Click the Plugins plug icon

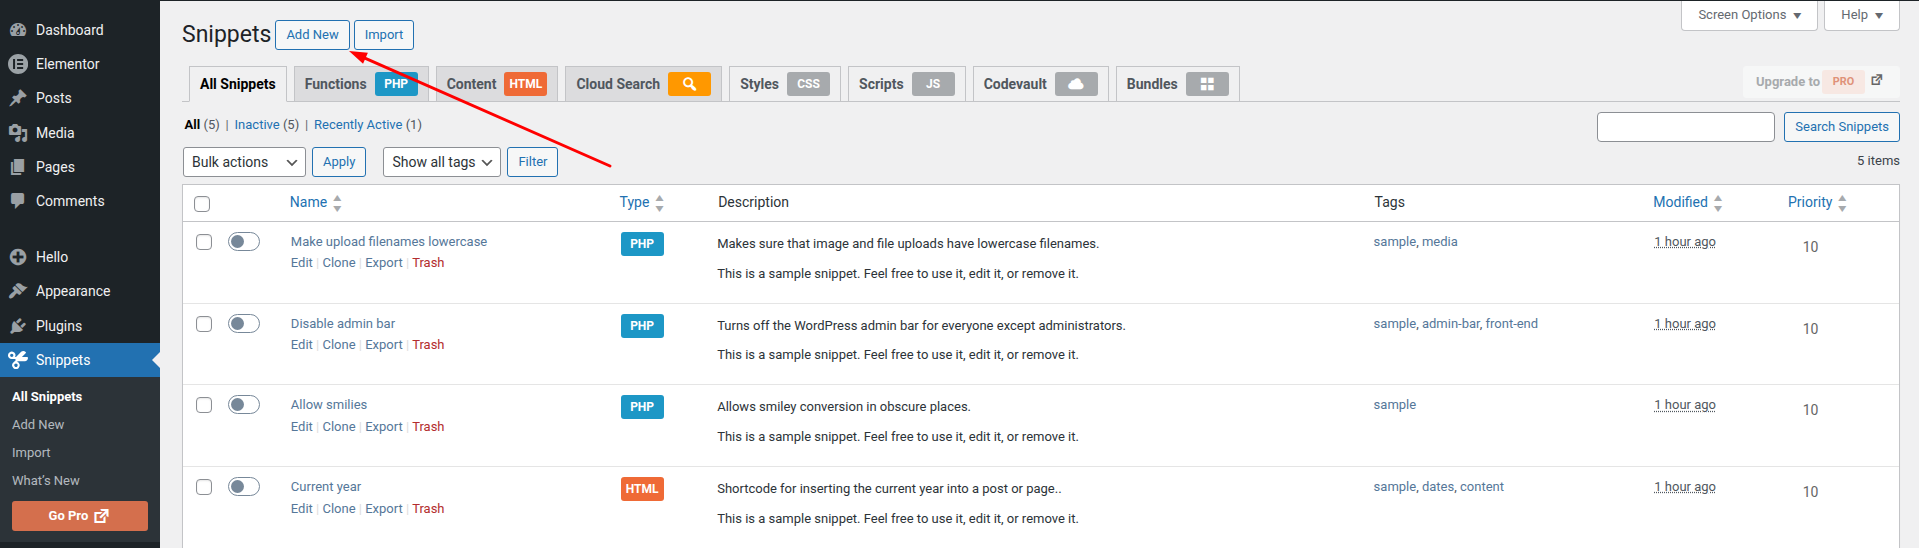pyautogui.click(x=18, y=326)
